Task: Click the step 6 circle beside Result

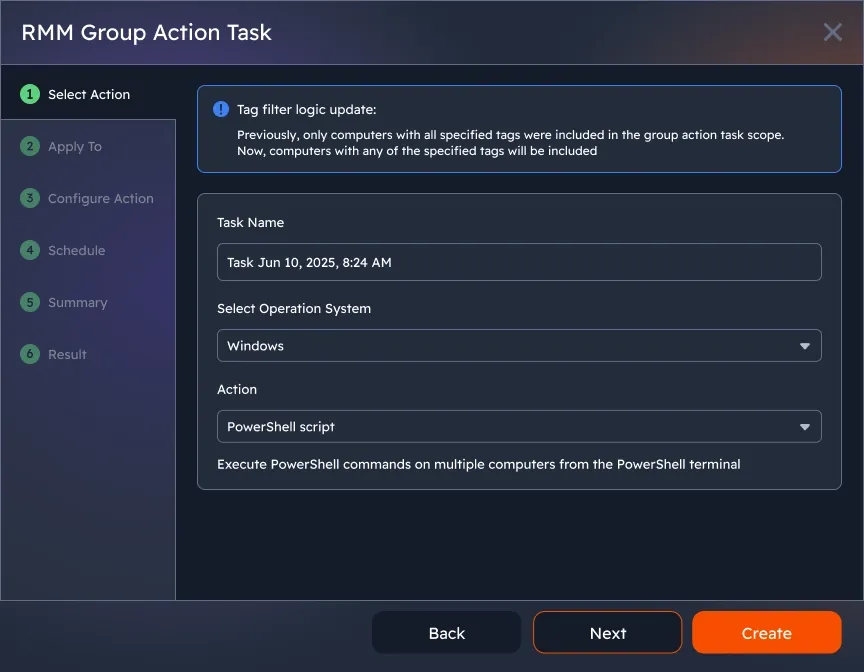Action: (28, 354)
